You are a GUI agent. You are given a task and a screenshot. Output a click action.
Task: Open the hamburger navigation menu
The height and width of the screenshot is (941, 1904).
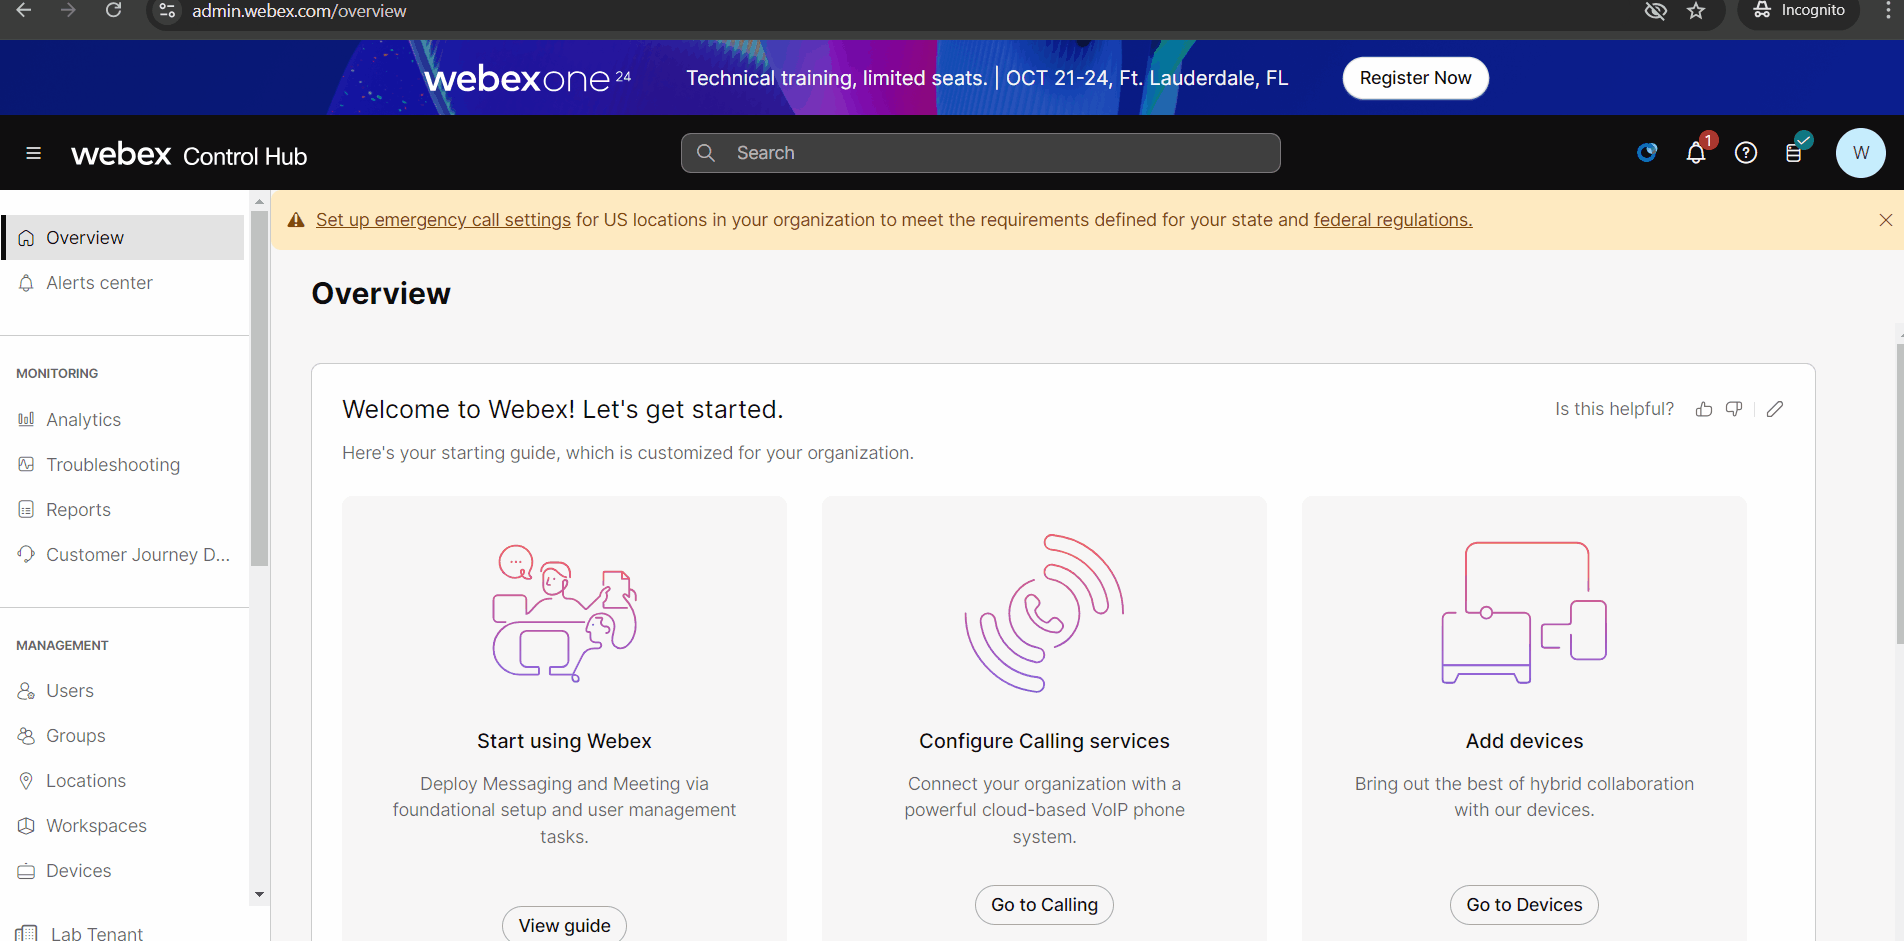click(x=33, y=153)
